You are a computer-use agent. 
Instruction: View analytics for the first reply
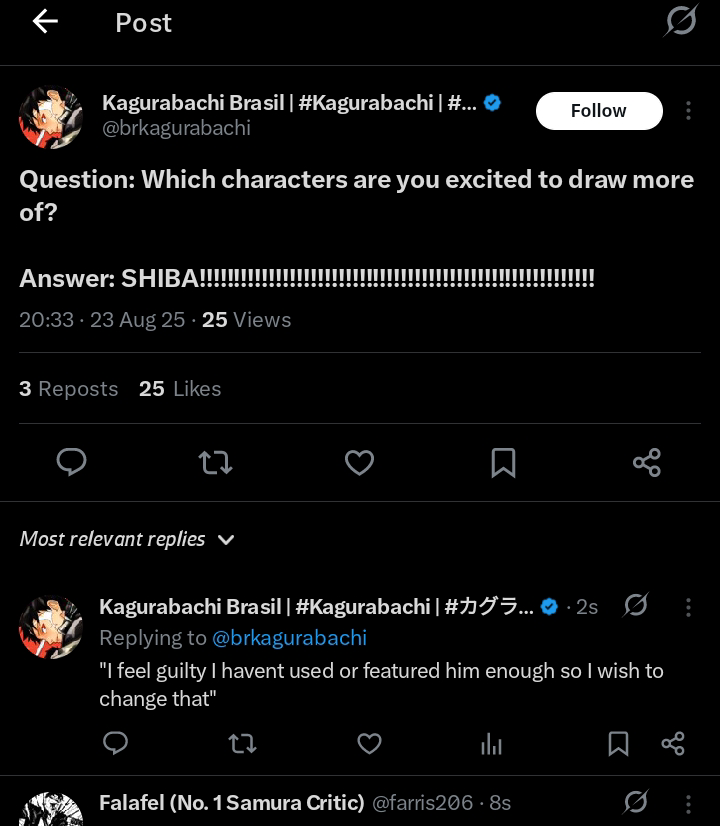491,743
